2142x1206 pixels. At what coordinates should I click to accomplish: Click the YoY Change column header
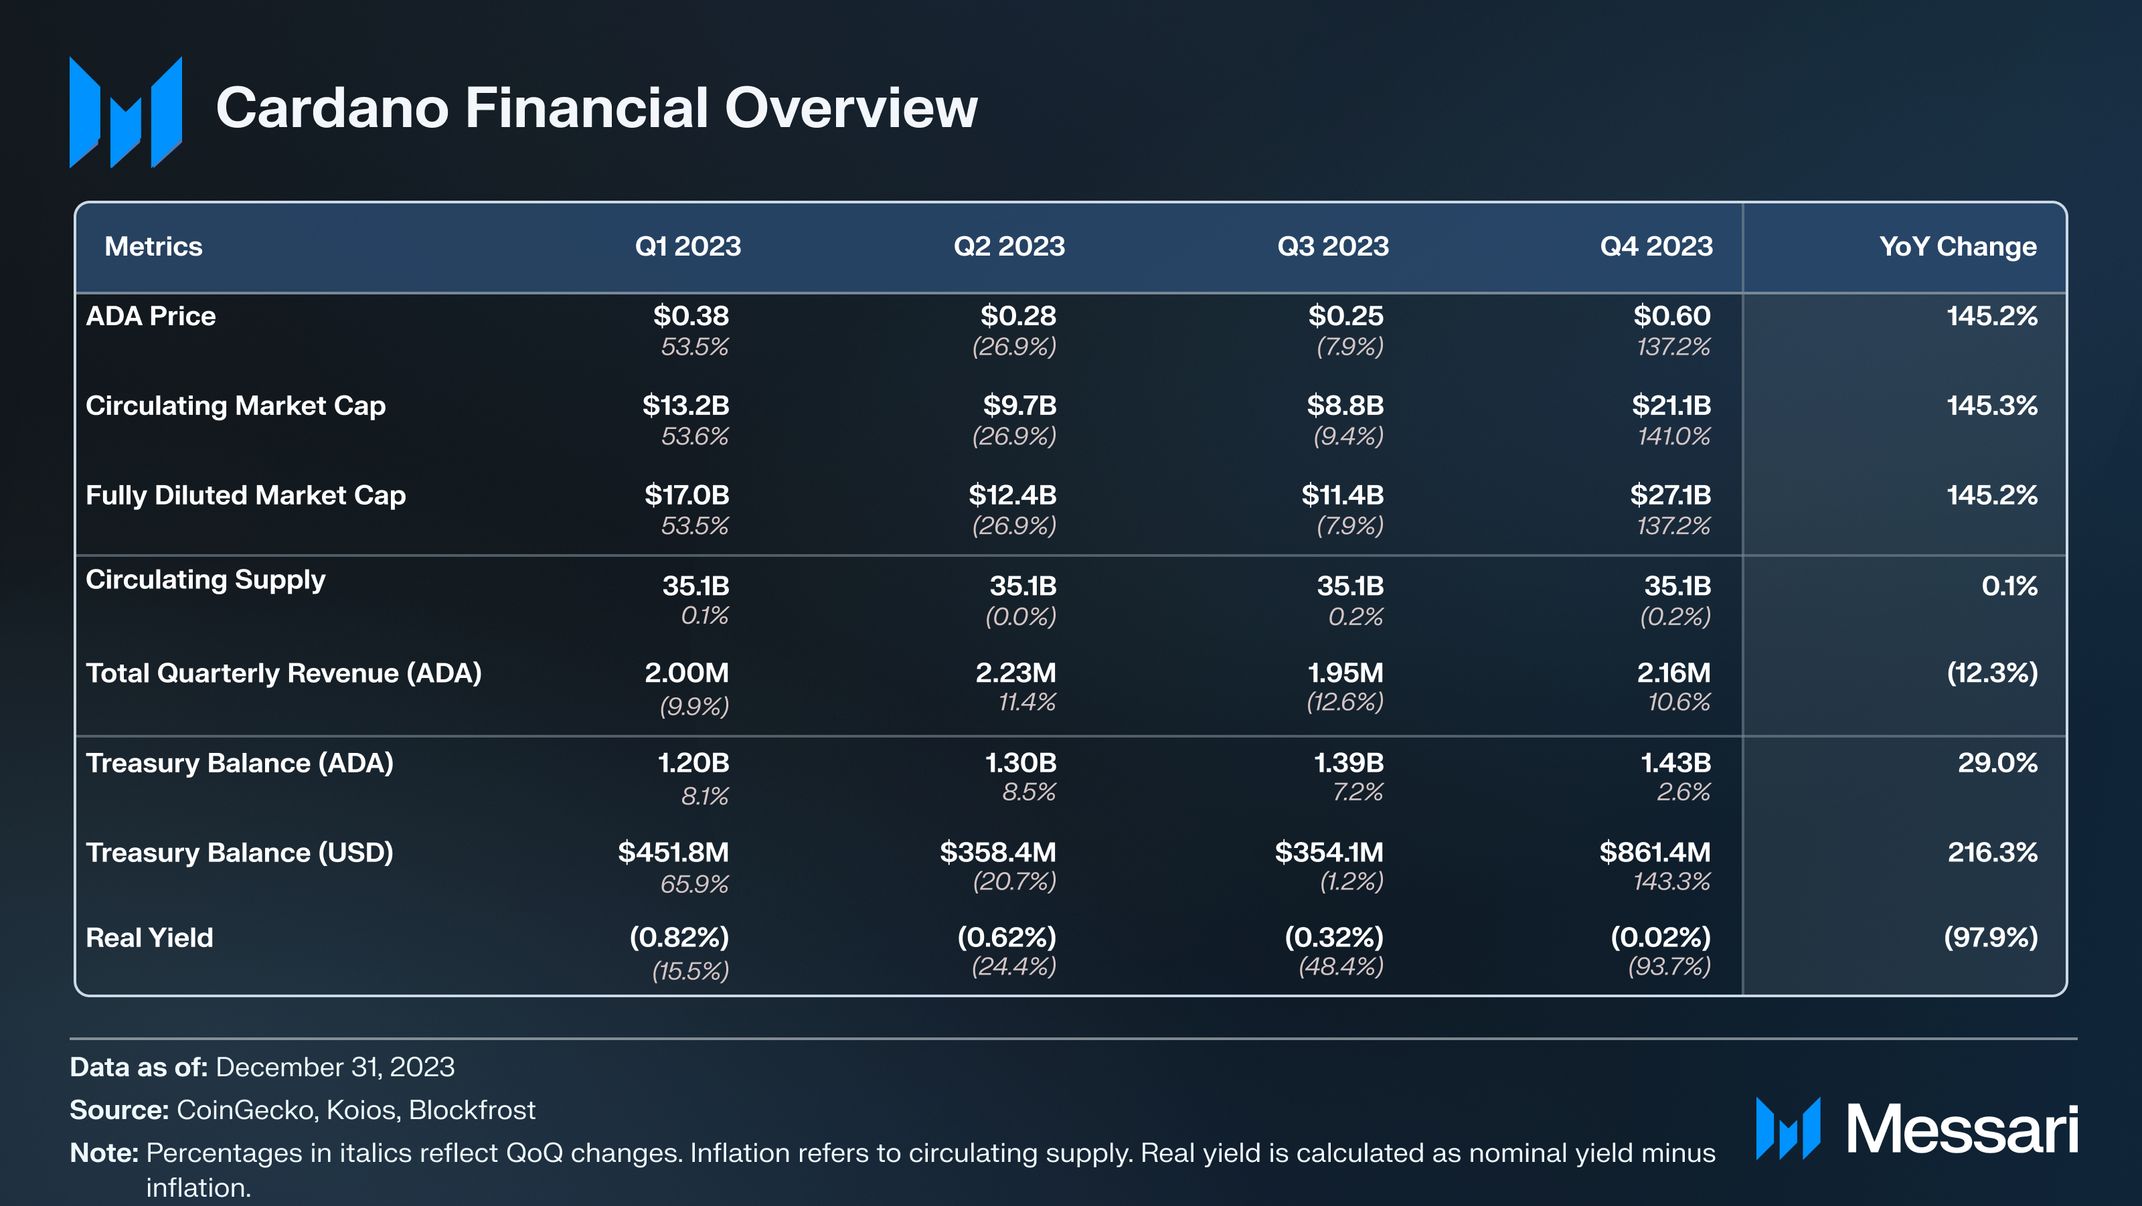point(1957,246)
